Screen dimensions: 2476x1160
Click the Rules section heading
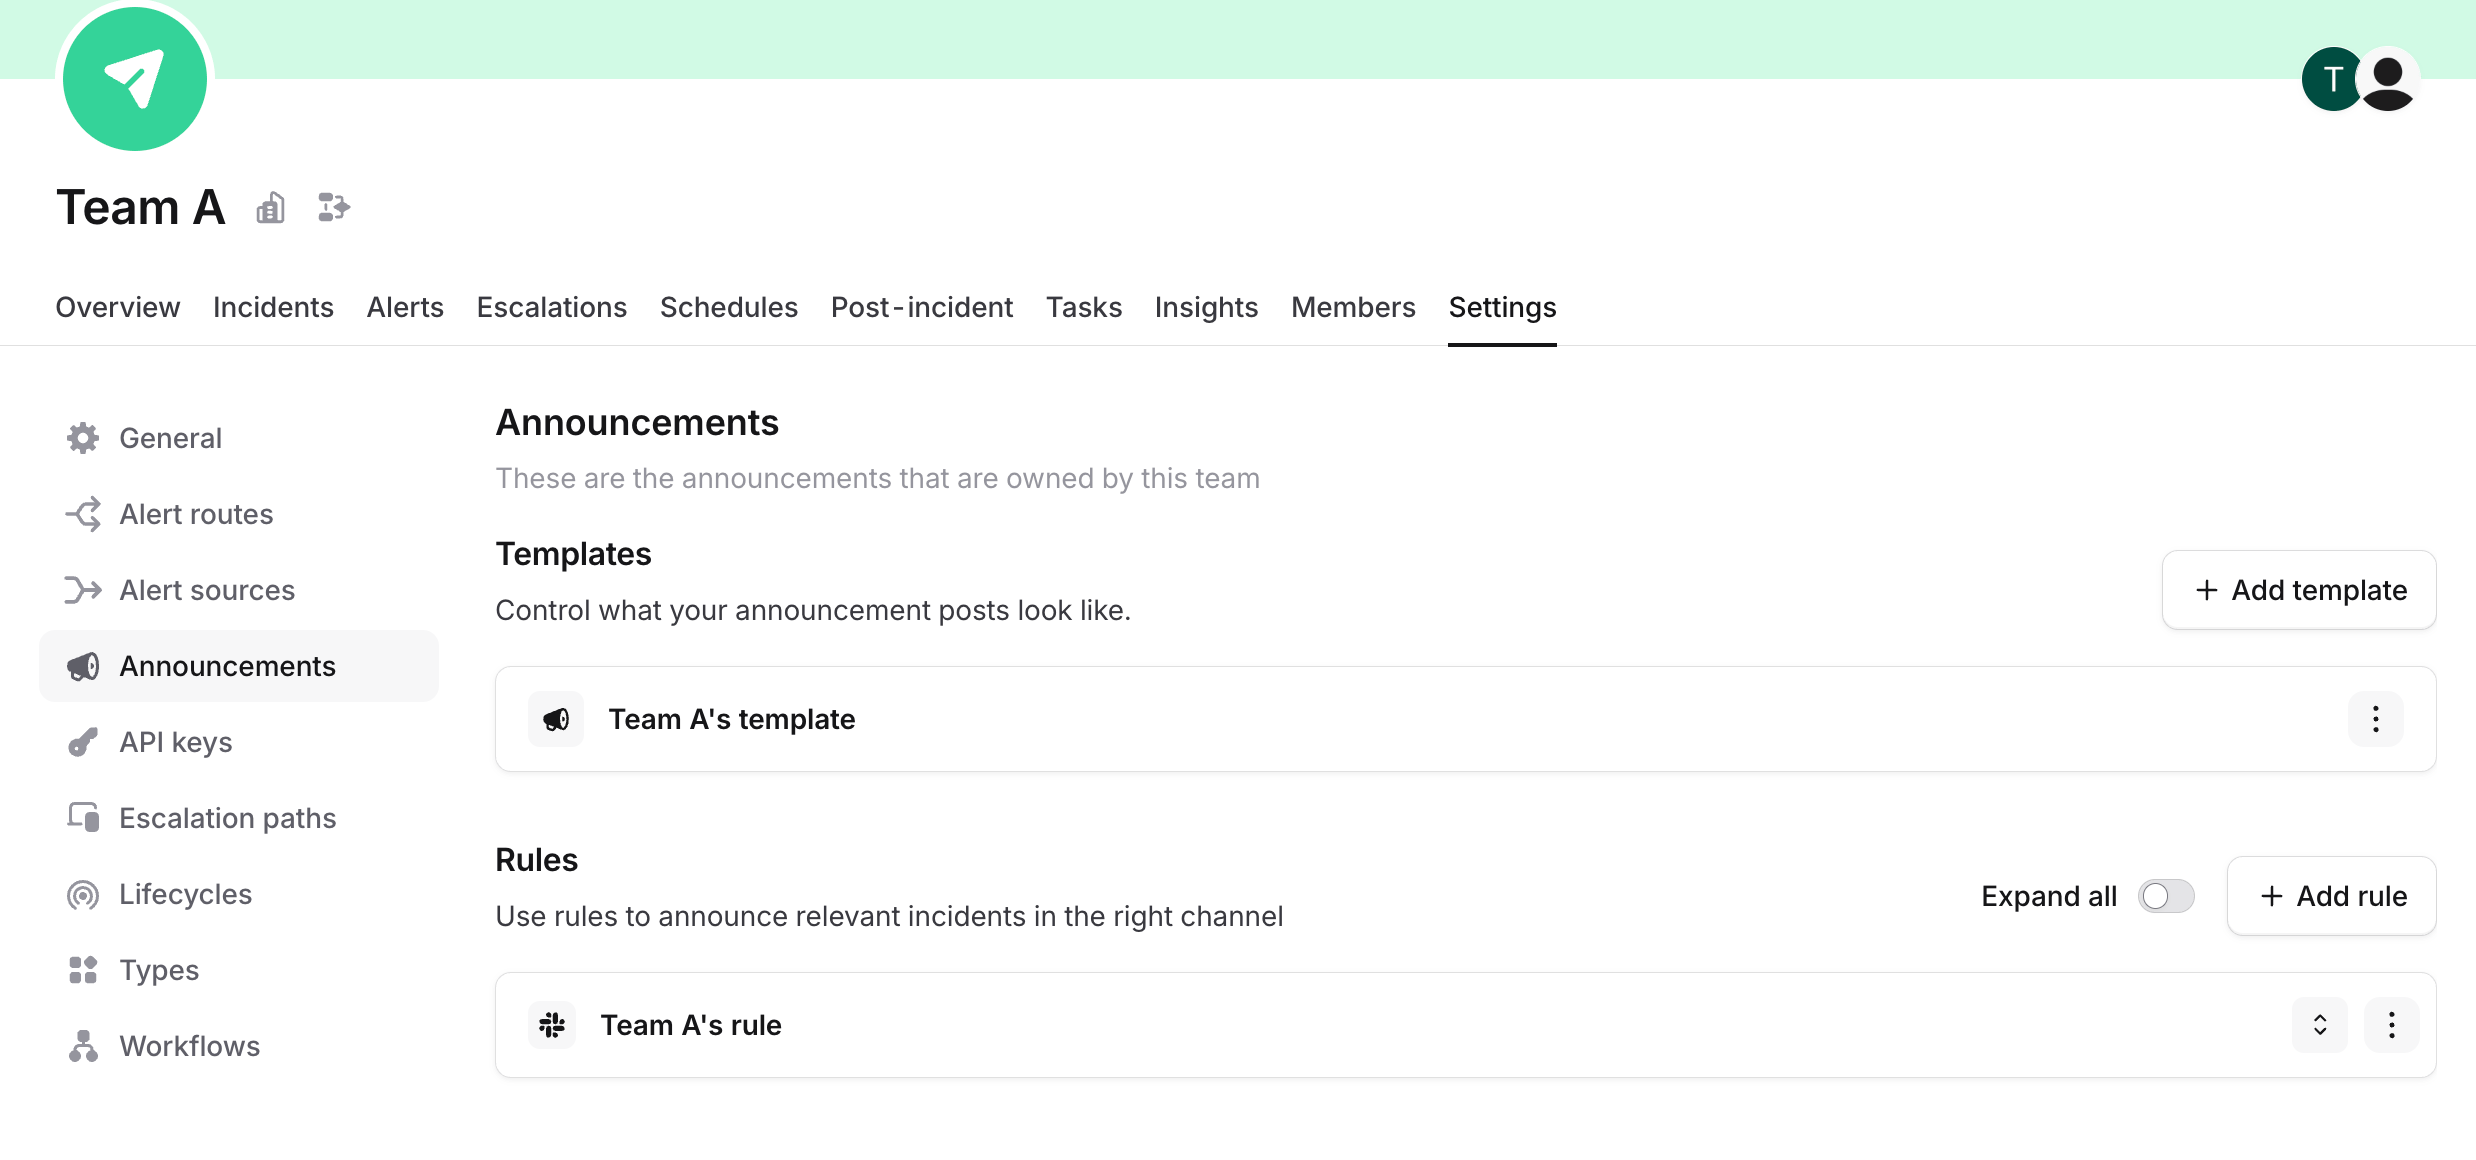[x=536, y=860]
